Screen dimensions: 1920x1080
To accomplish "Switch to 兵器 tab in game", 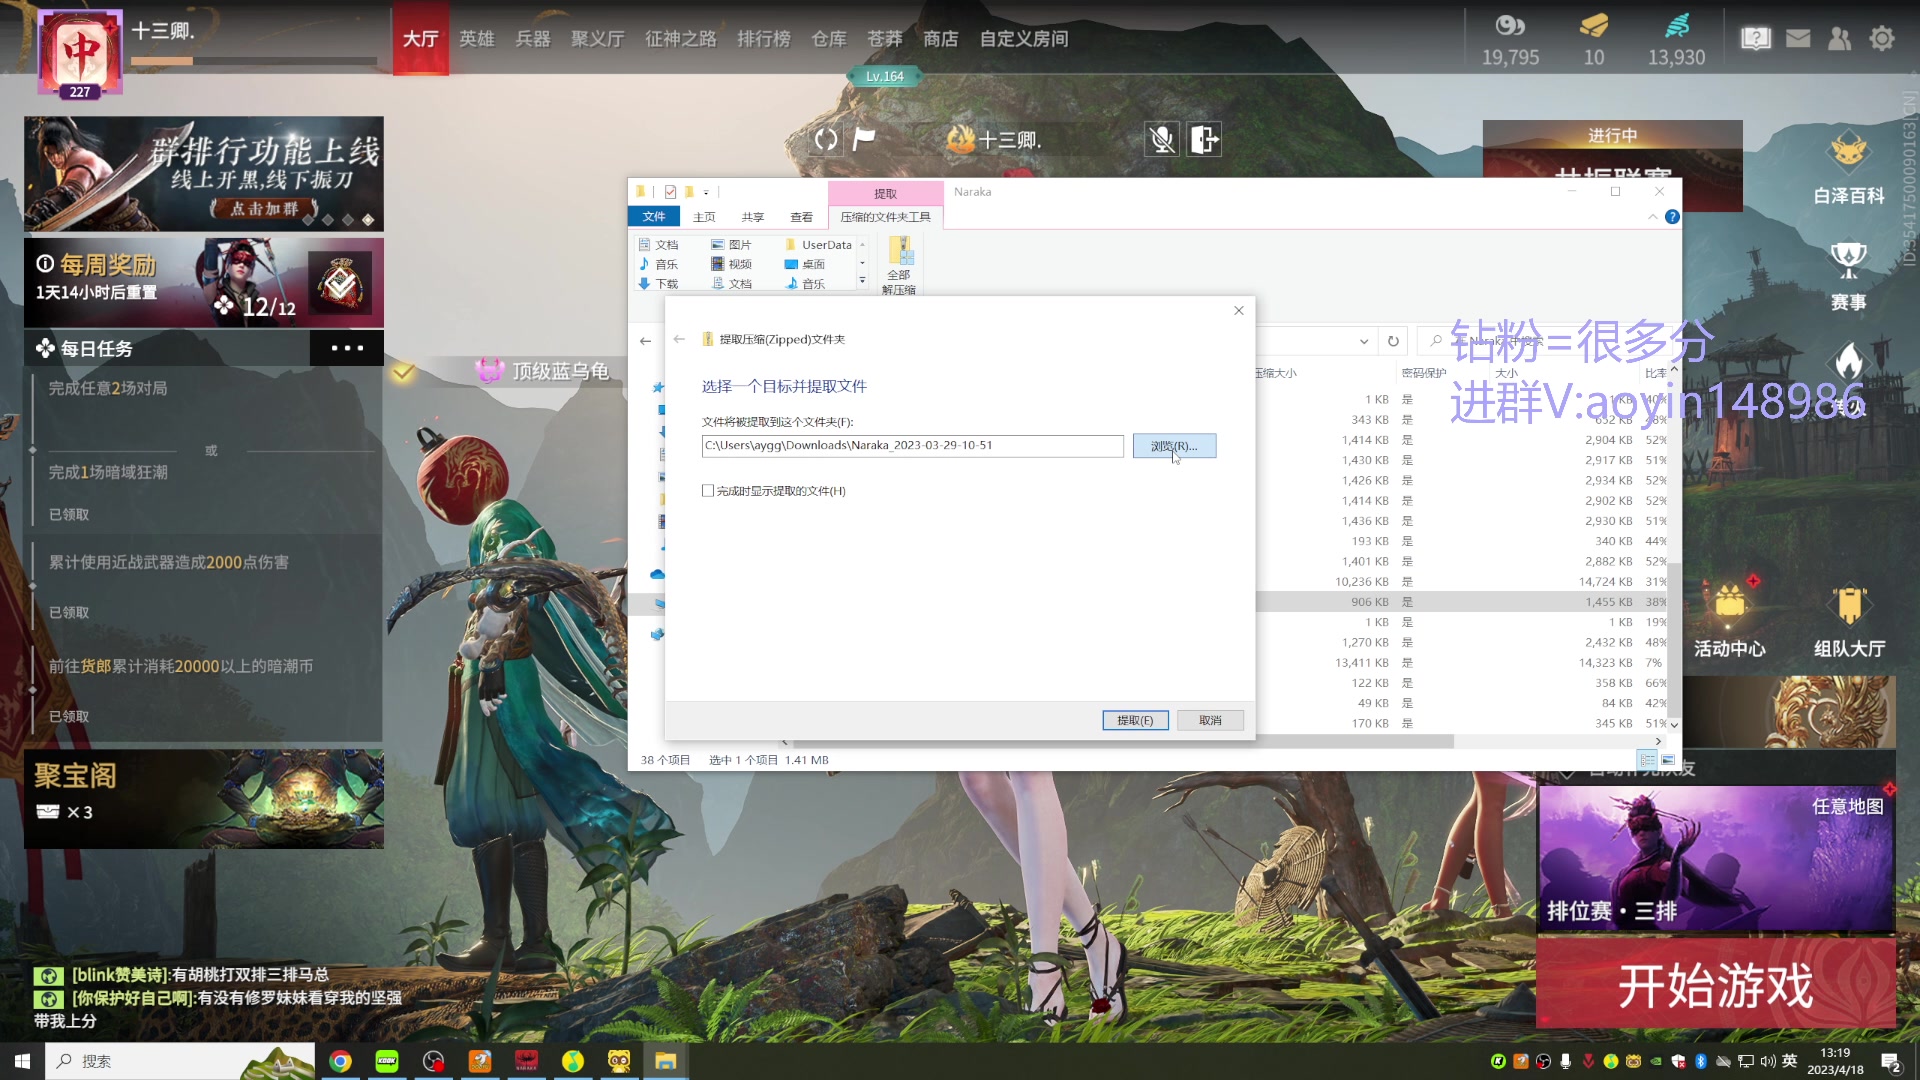I will (533, 39).
